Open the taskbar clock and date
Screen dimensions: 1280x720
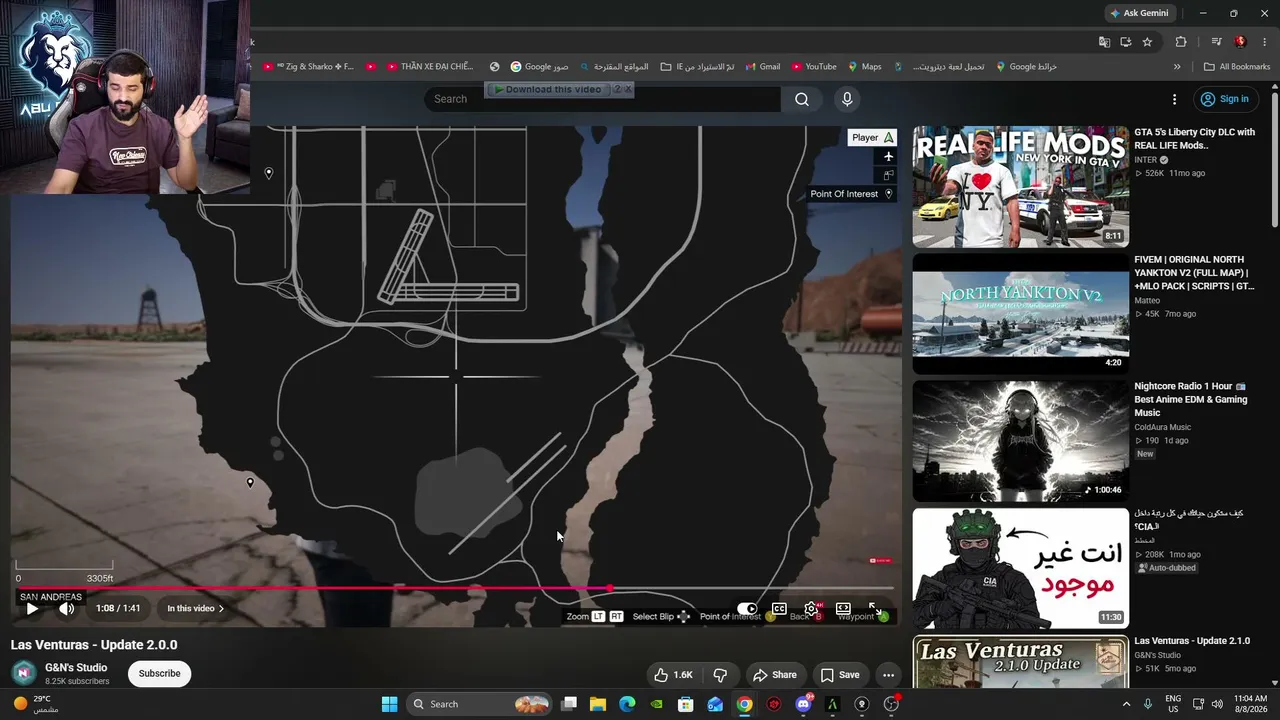click(1251, 704)
